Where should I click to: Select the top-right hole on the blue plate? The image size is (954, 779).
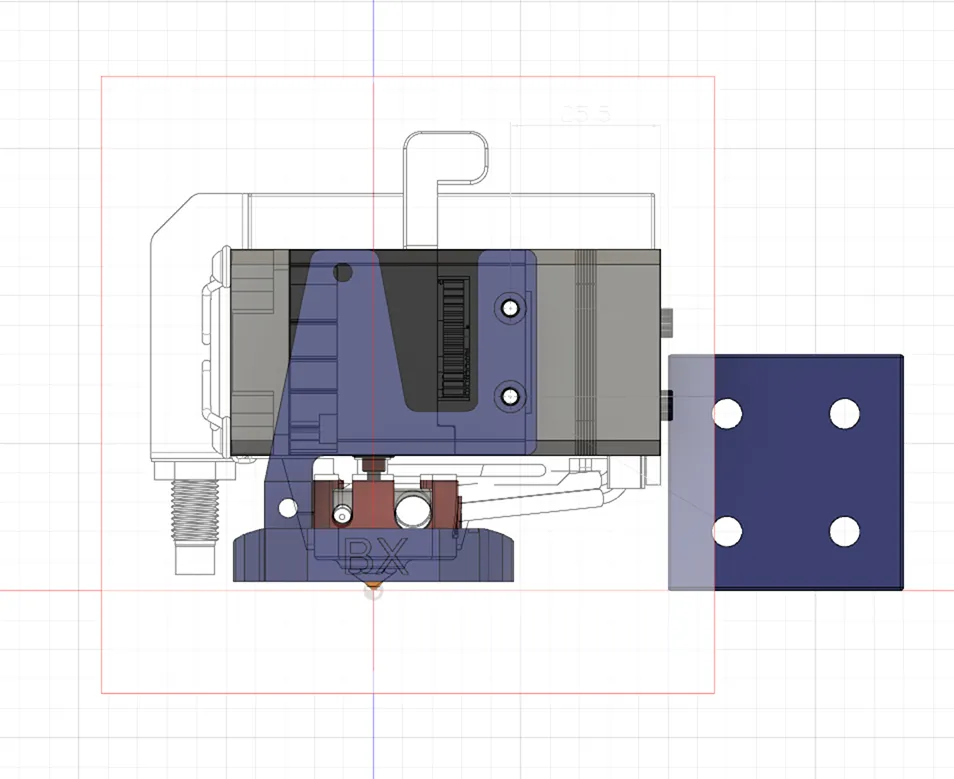click(845, 412)
